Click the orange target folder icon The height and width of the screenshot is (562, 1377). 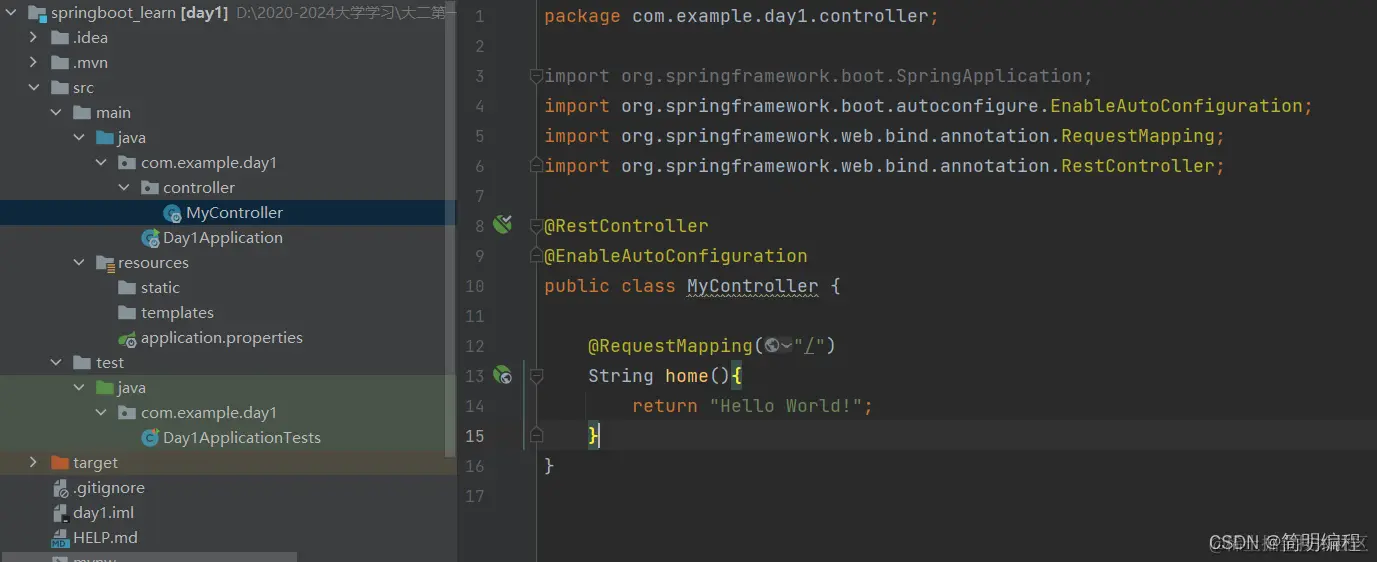(59, 463)
